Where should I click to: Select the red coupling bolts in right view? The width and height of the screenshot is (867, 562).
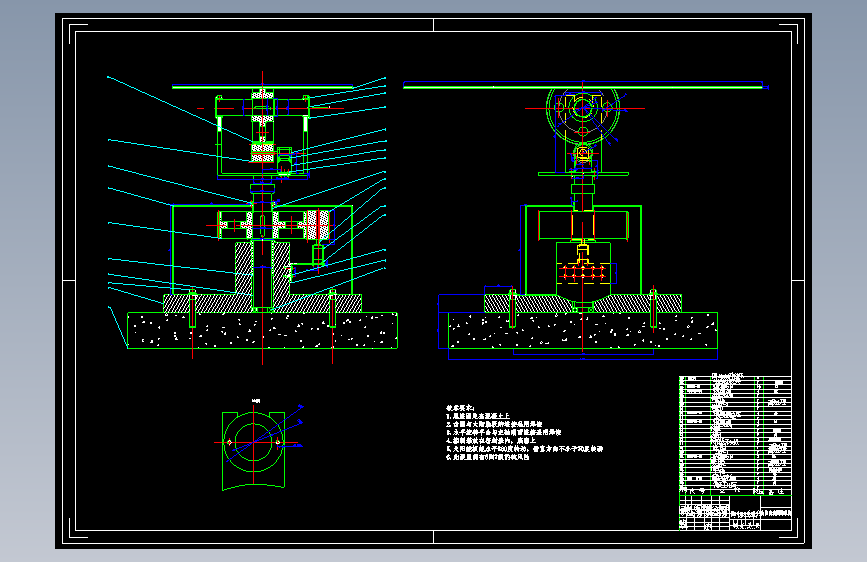tap(583, 272)
